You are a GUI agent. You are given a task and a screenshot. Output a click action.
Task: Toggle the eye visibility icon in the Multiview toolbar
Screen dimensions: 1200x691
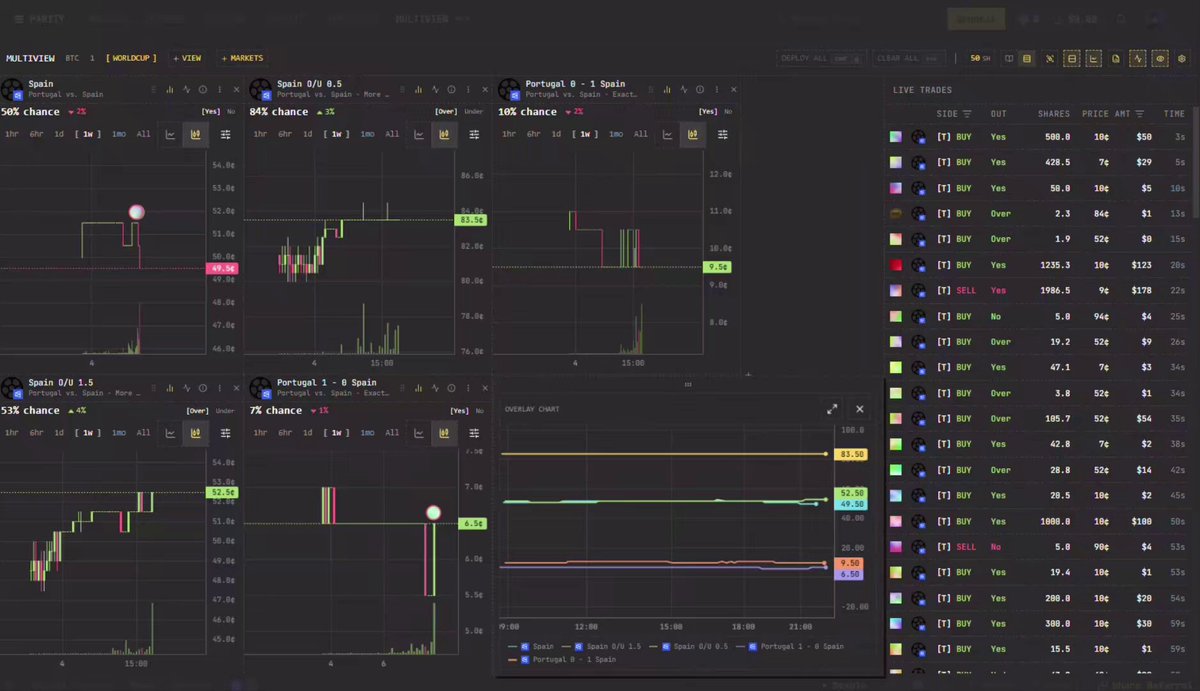click(1160, 59)
